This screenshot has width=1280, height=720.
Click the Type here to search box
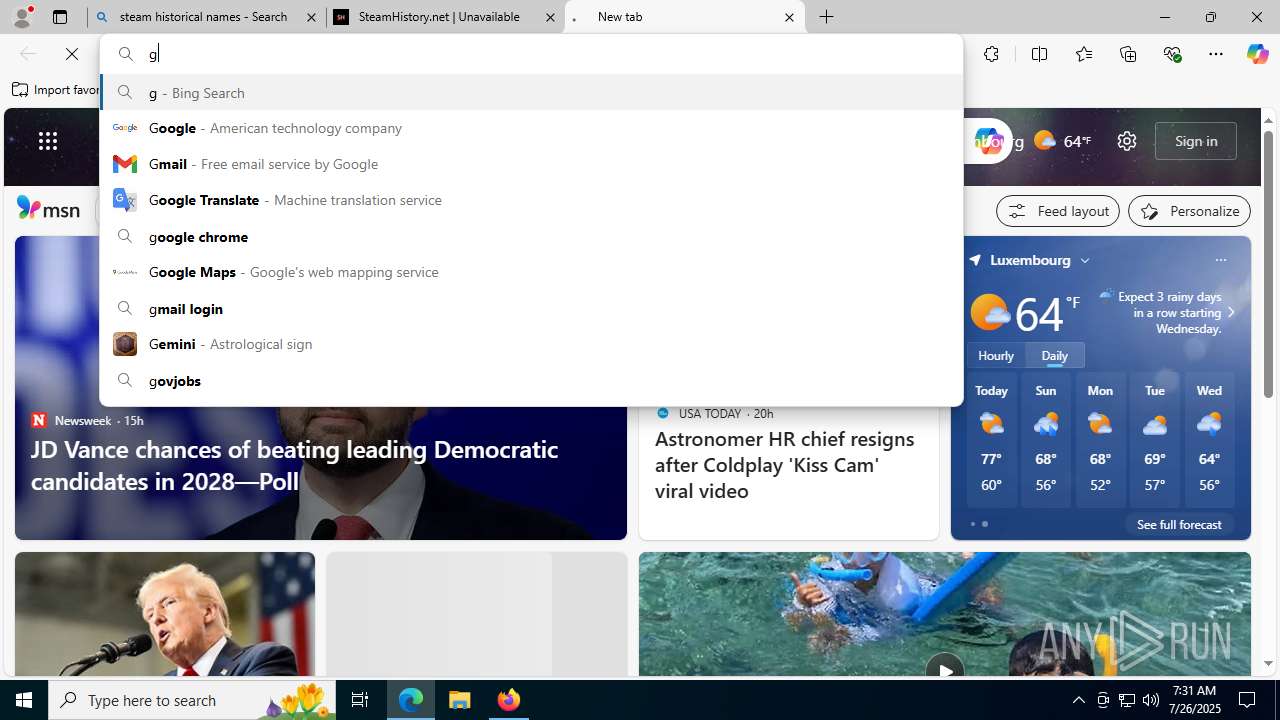[x=193, y=700]
